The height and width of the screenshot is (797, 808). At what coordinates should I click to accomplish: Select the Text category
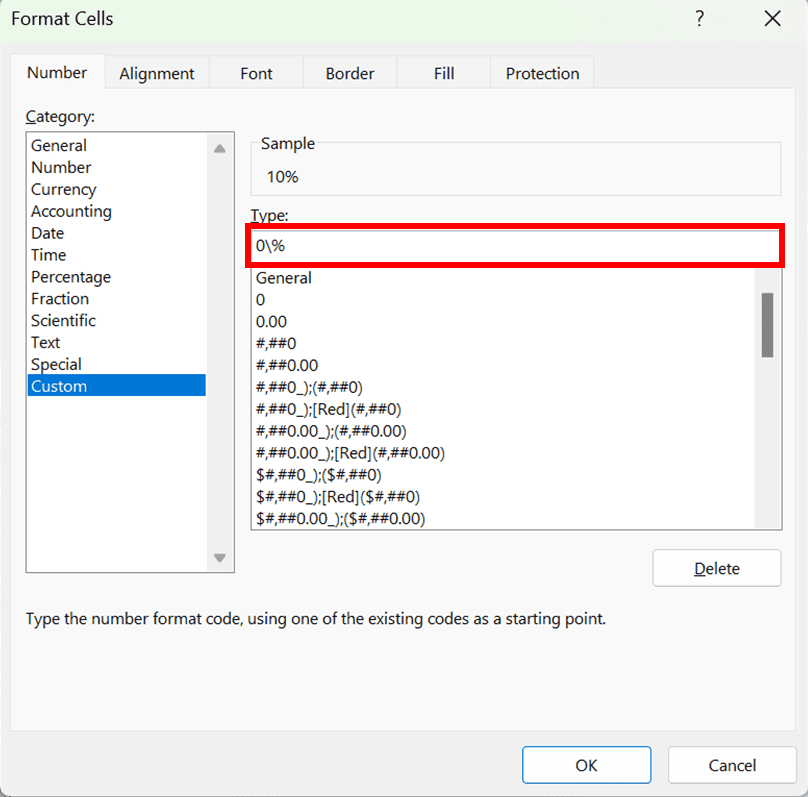tap(117, 343)
